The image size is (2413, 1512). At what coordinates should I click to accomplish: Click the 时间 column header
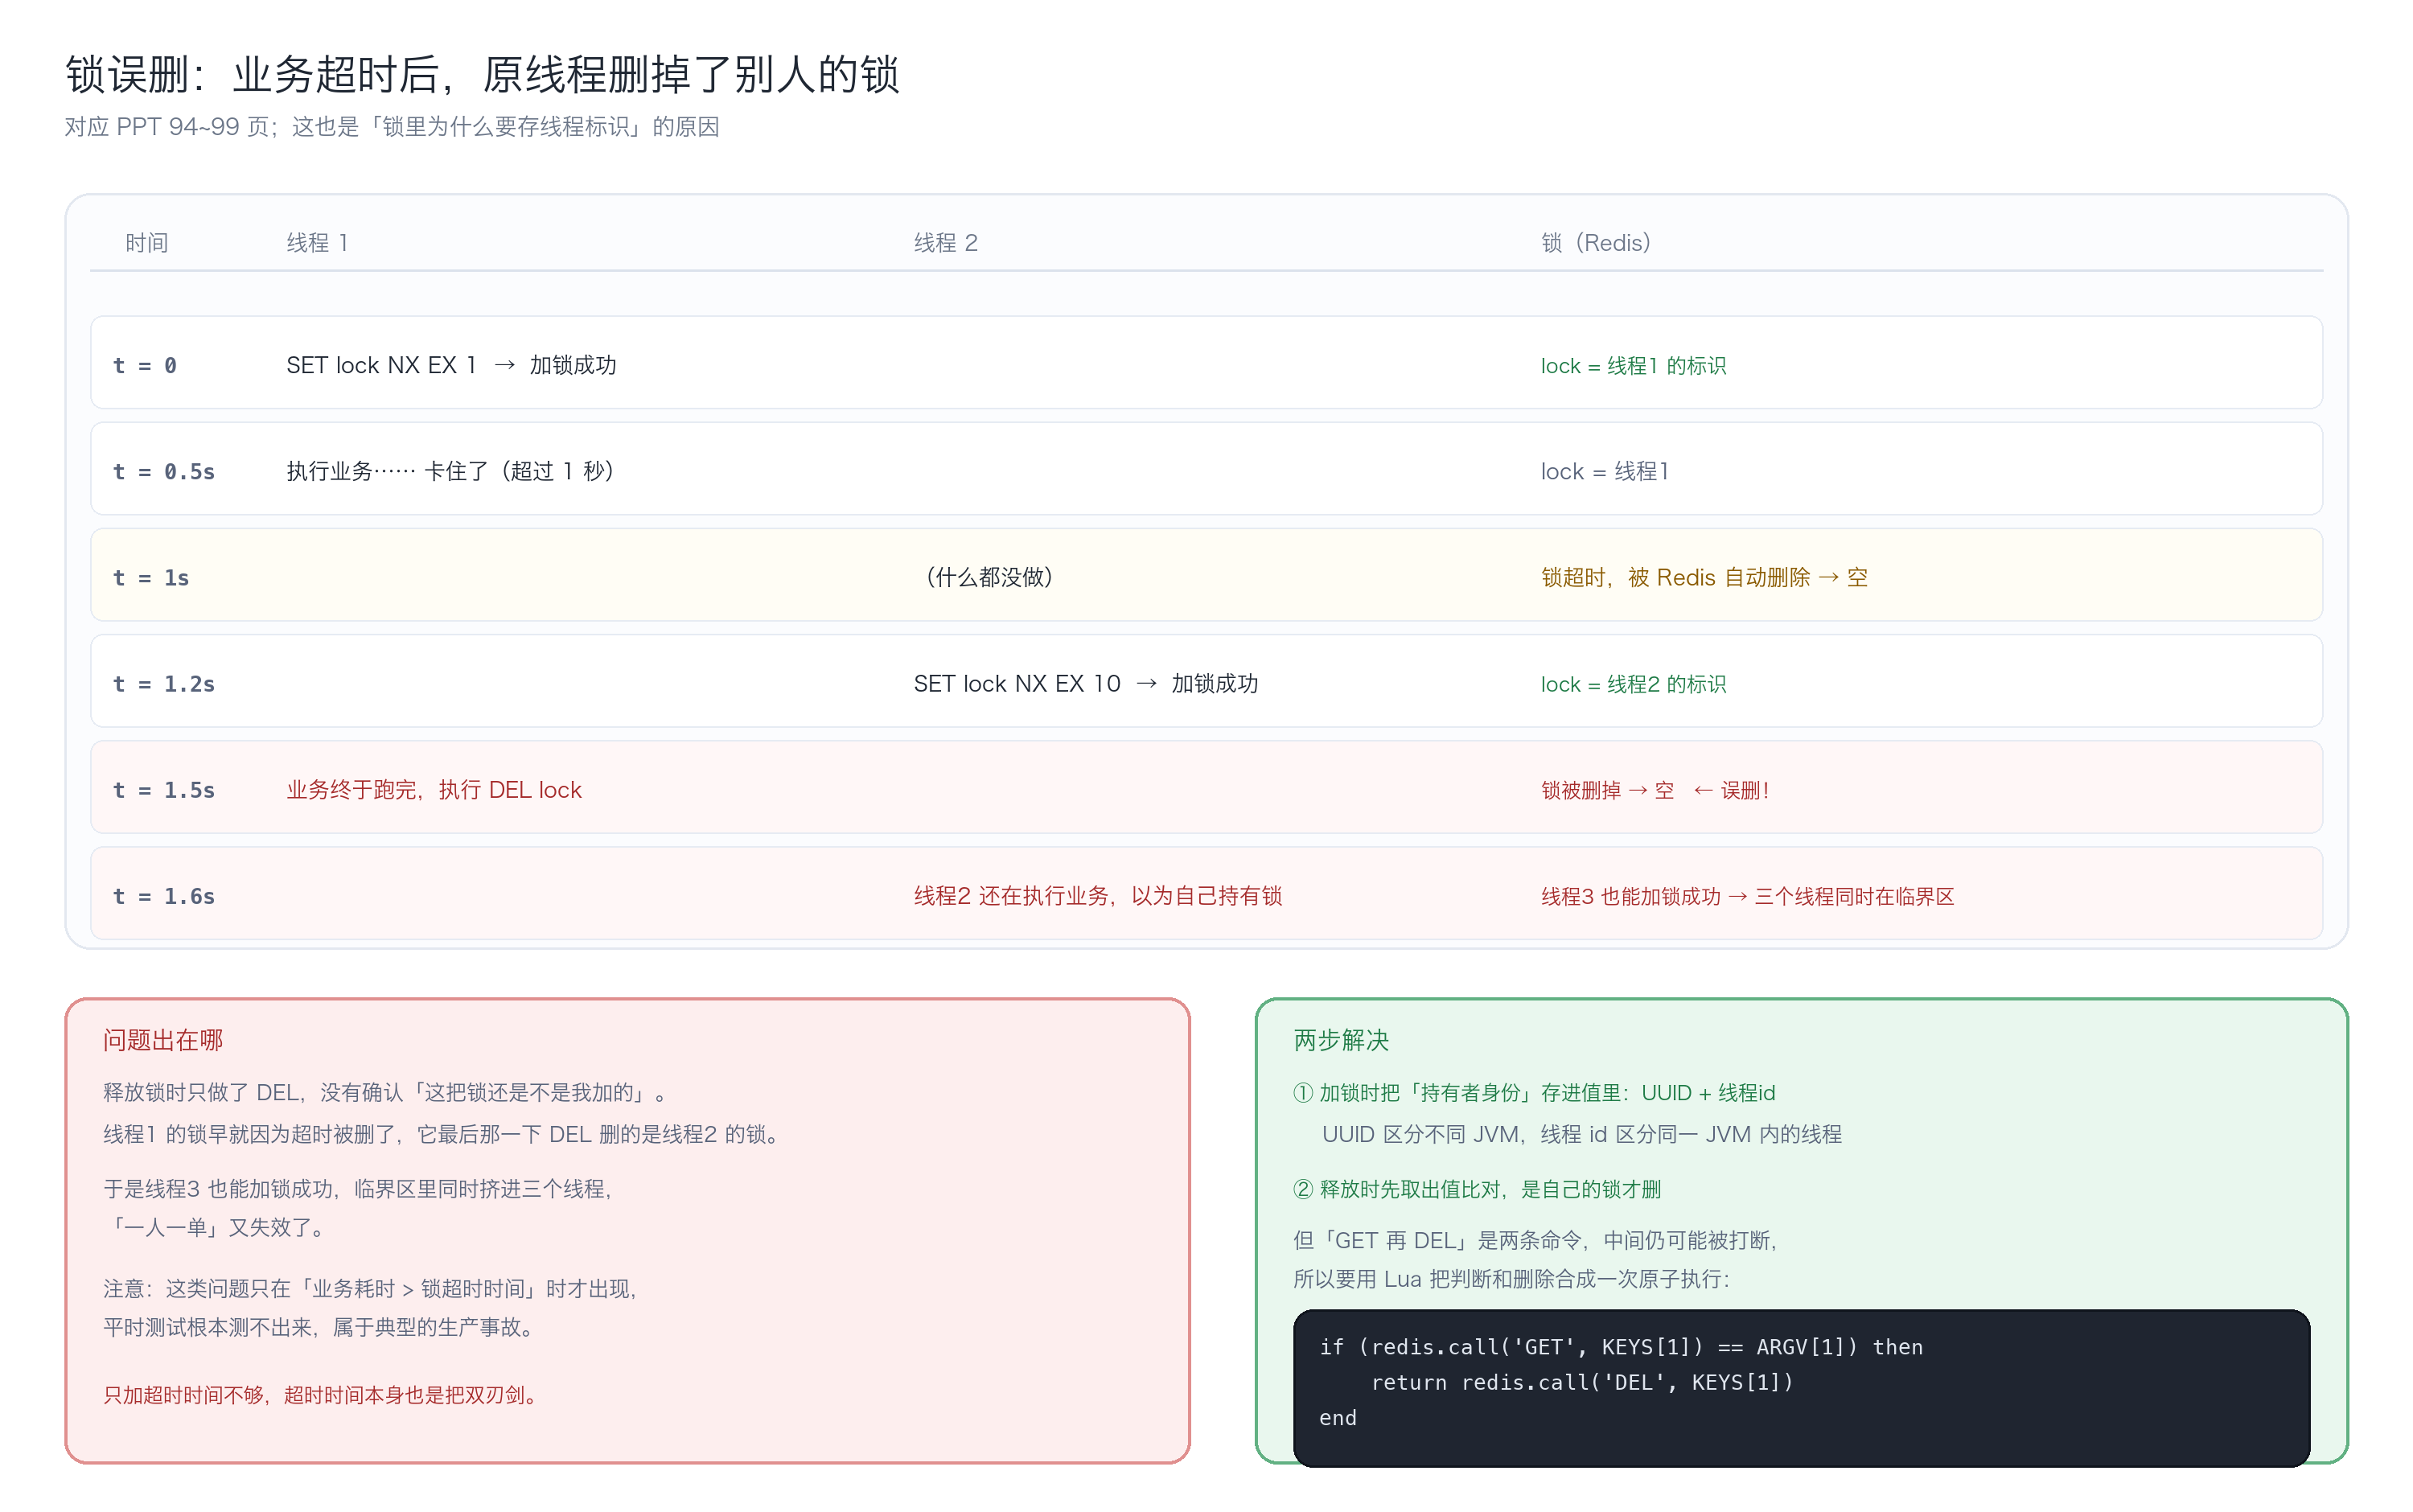(147, 243)
